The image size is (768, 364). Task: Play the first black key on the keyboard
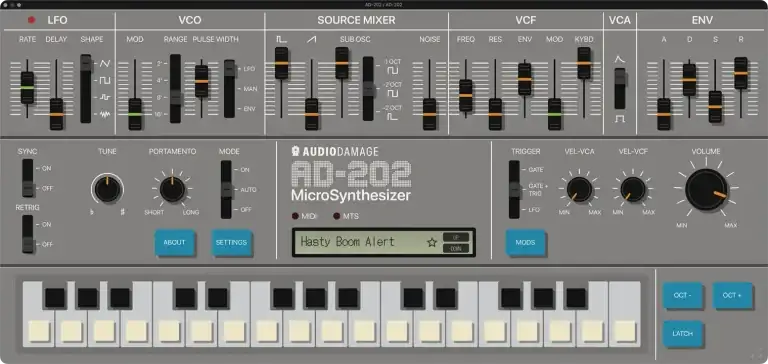(x=55, y=298)
